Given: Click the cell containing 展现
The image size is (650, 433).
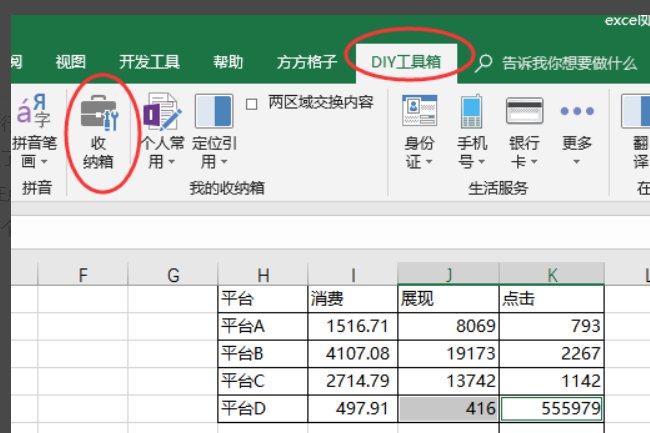Looking at the screenshot, I should click(x=448, y=299).
